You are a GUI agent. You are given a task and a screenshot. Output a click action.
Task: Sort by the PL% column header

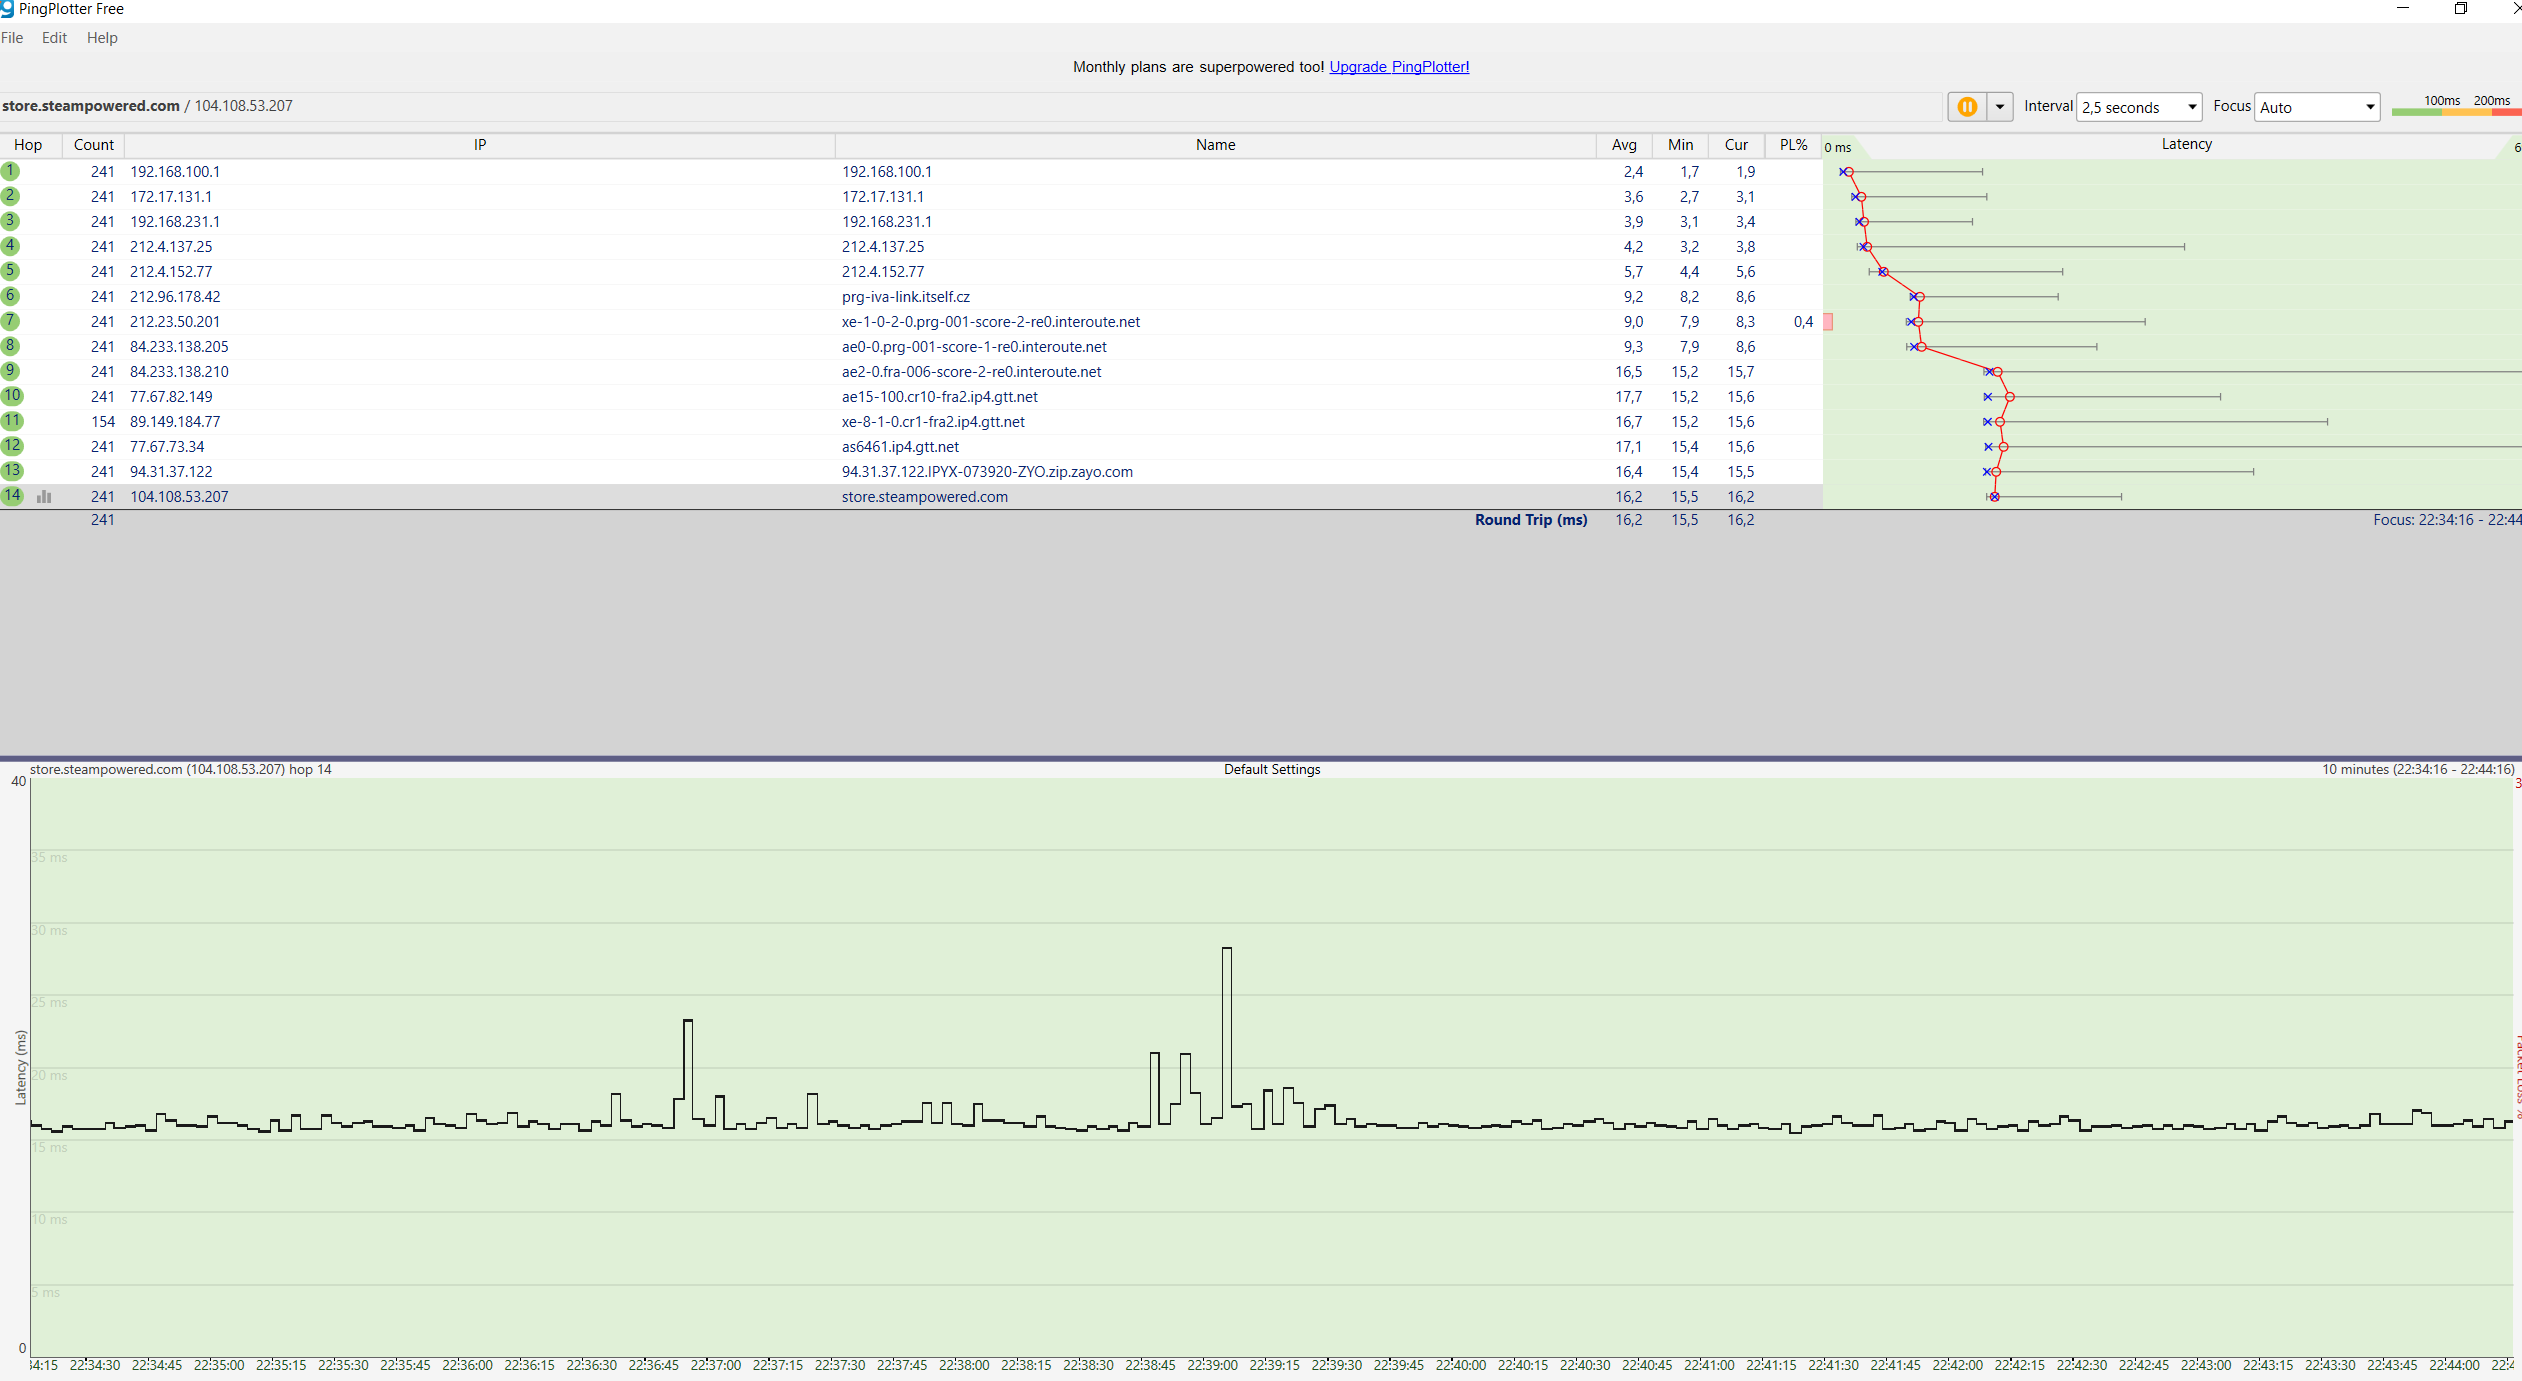coord(1793,145)
